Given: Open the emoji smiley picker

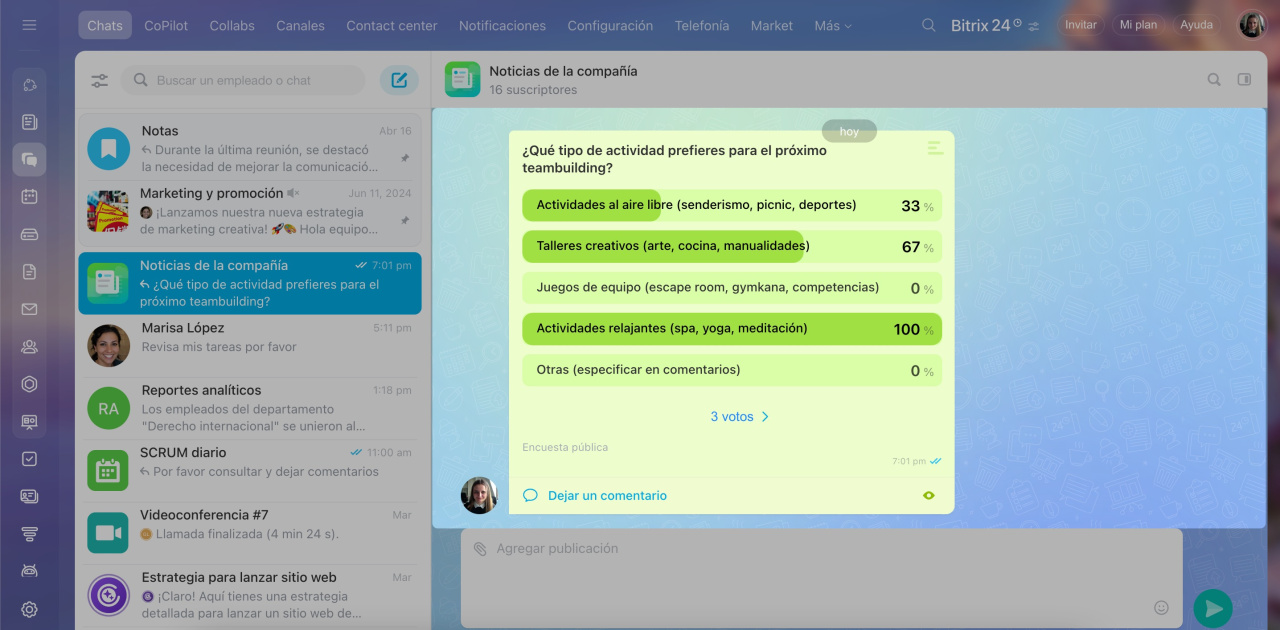Looking at the screenshot, I should coord(1161,607).
